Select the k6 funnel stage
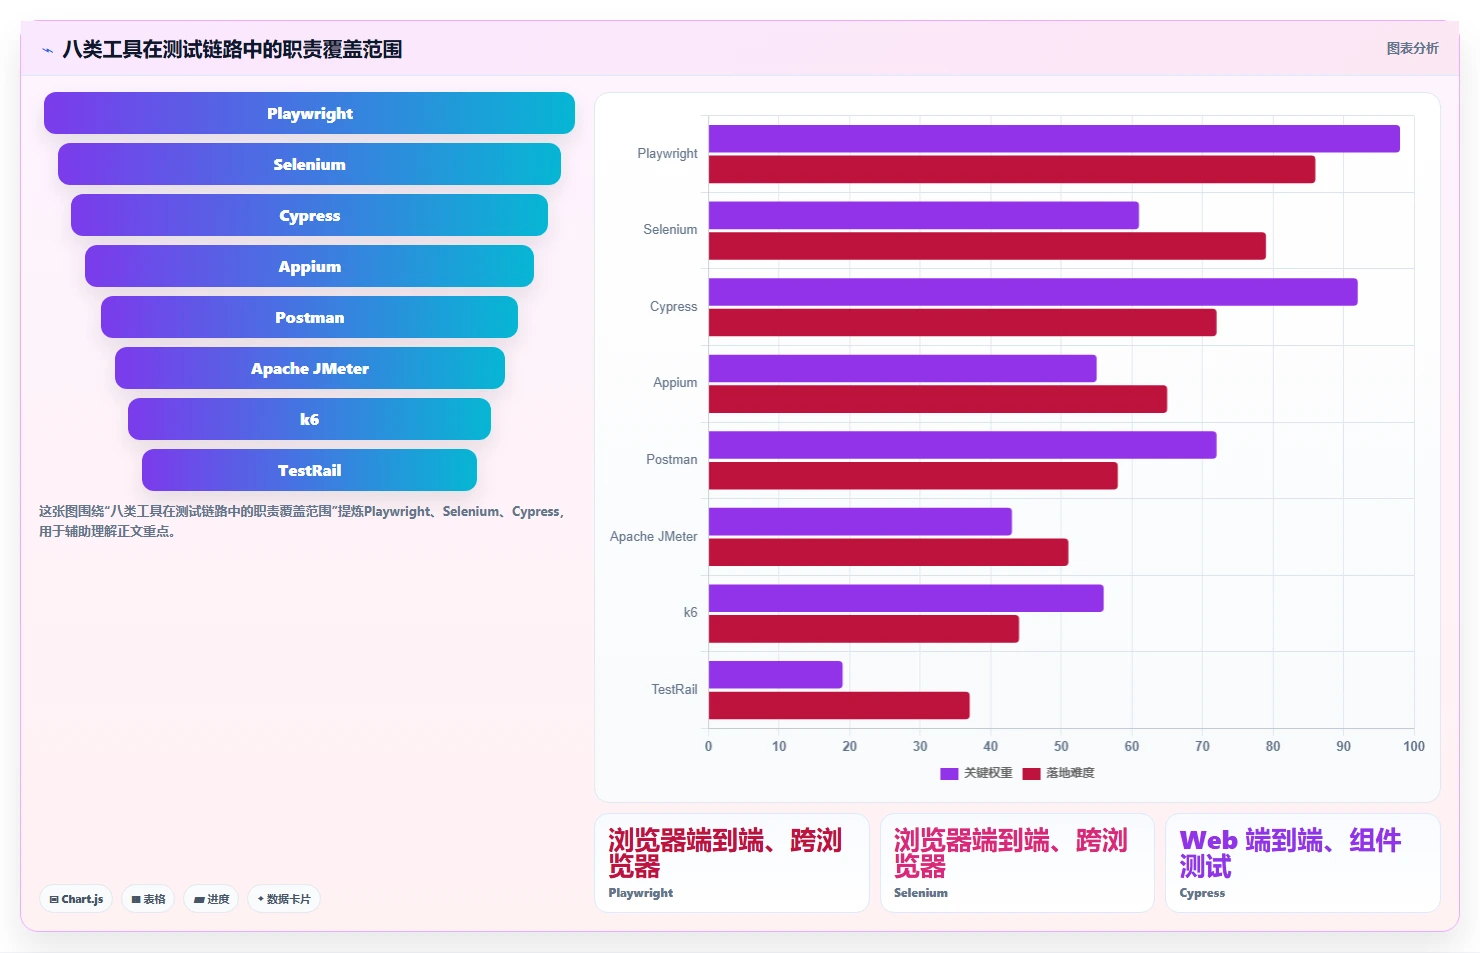 point(309,419)
